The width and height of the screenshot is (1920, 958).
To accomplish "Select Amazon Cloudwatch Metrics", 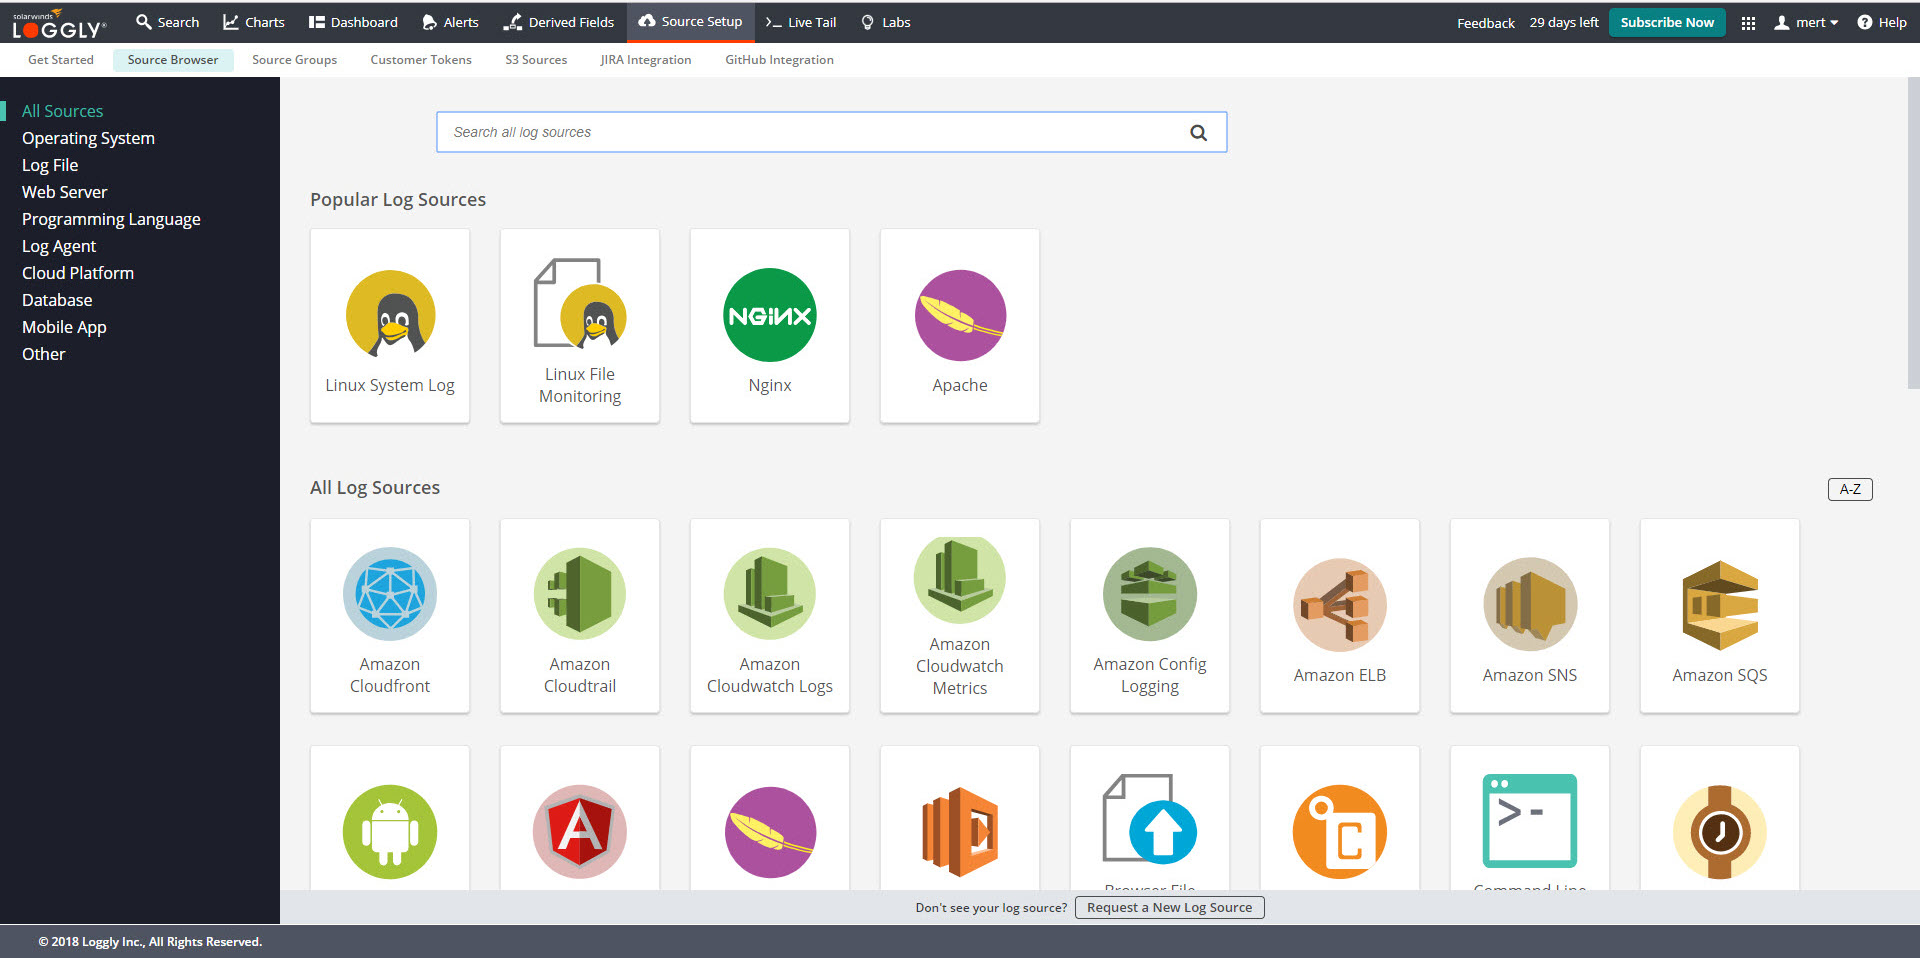I will [x=960, y=616].
